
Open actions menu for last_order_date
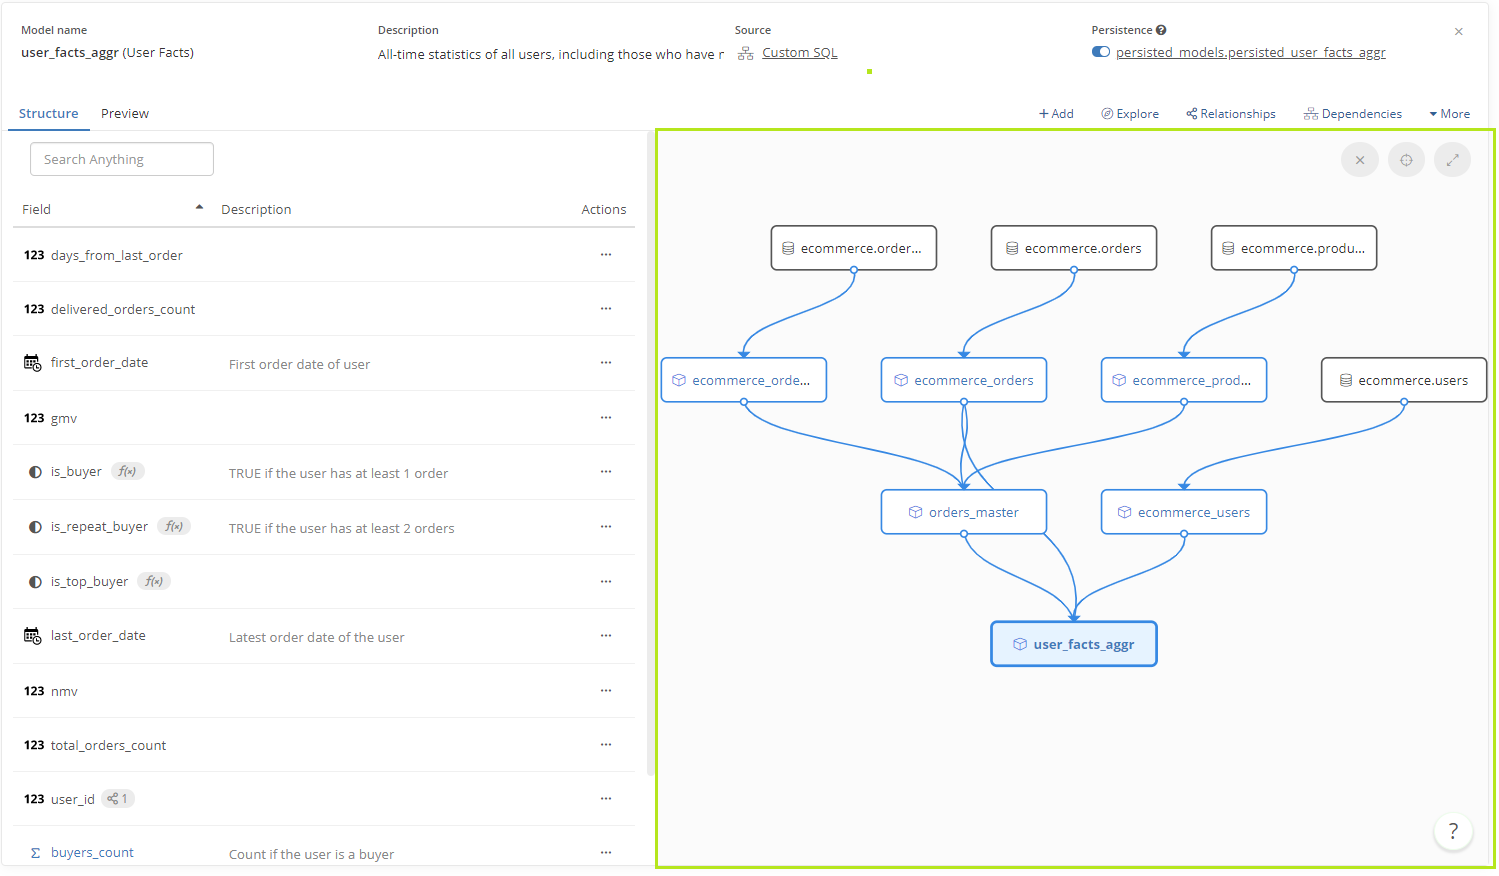point(606,636)
